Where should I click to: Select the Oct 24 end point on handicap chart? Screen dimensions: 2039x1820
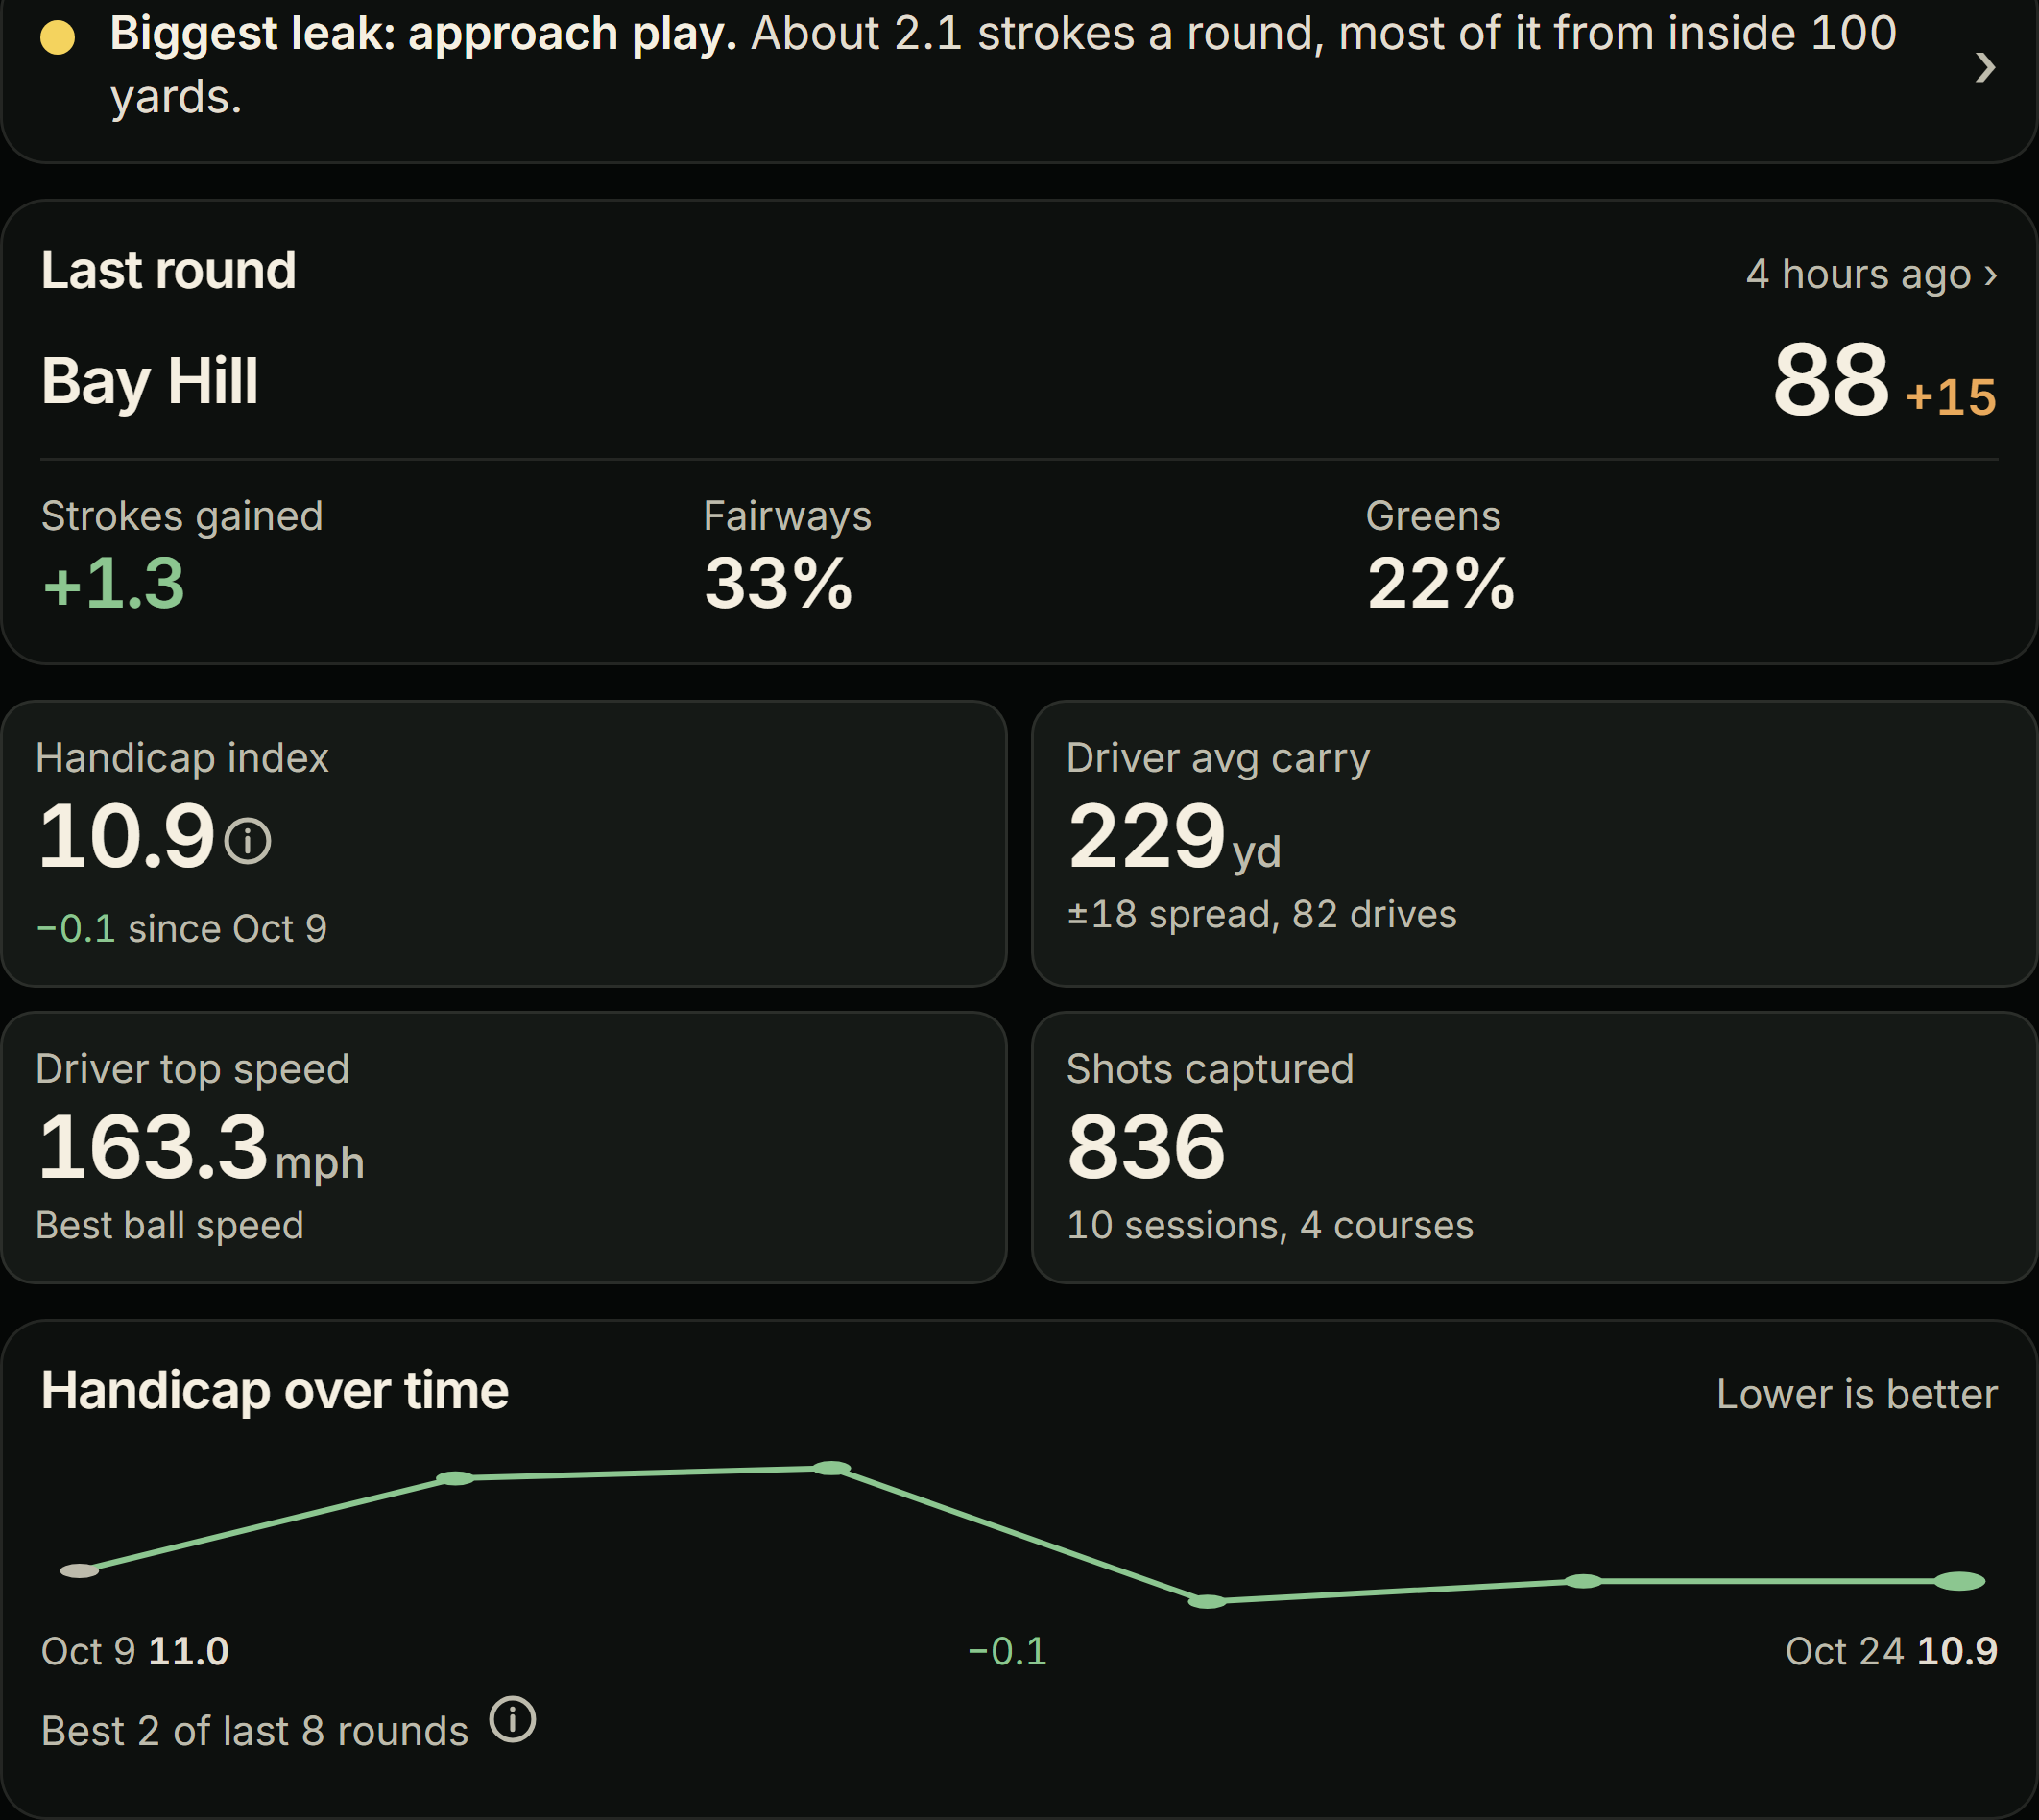[1959, 1581]
